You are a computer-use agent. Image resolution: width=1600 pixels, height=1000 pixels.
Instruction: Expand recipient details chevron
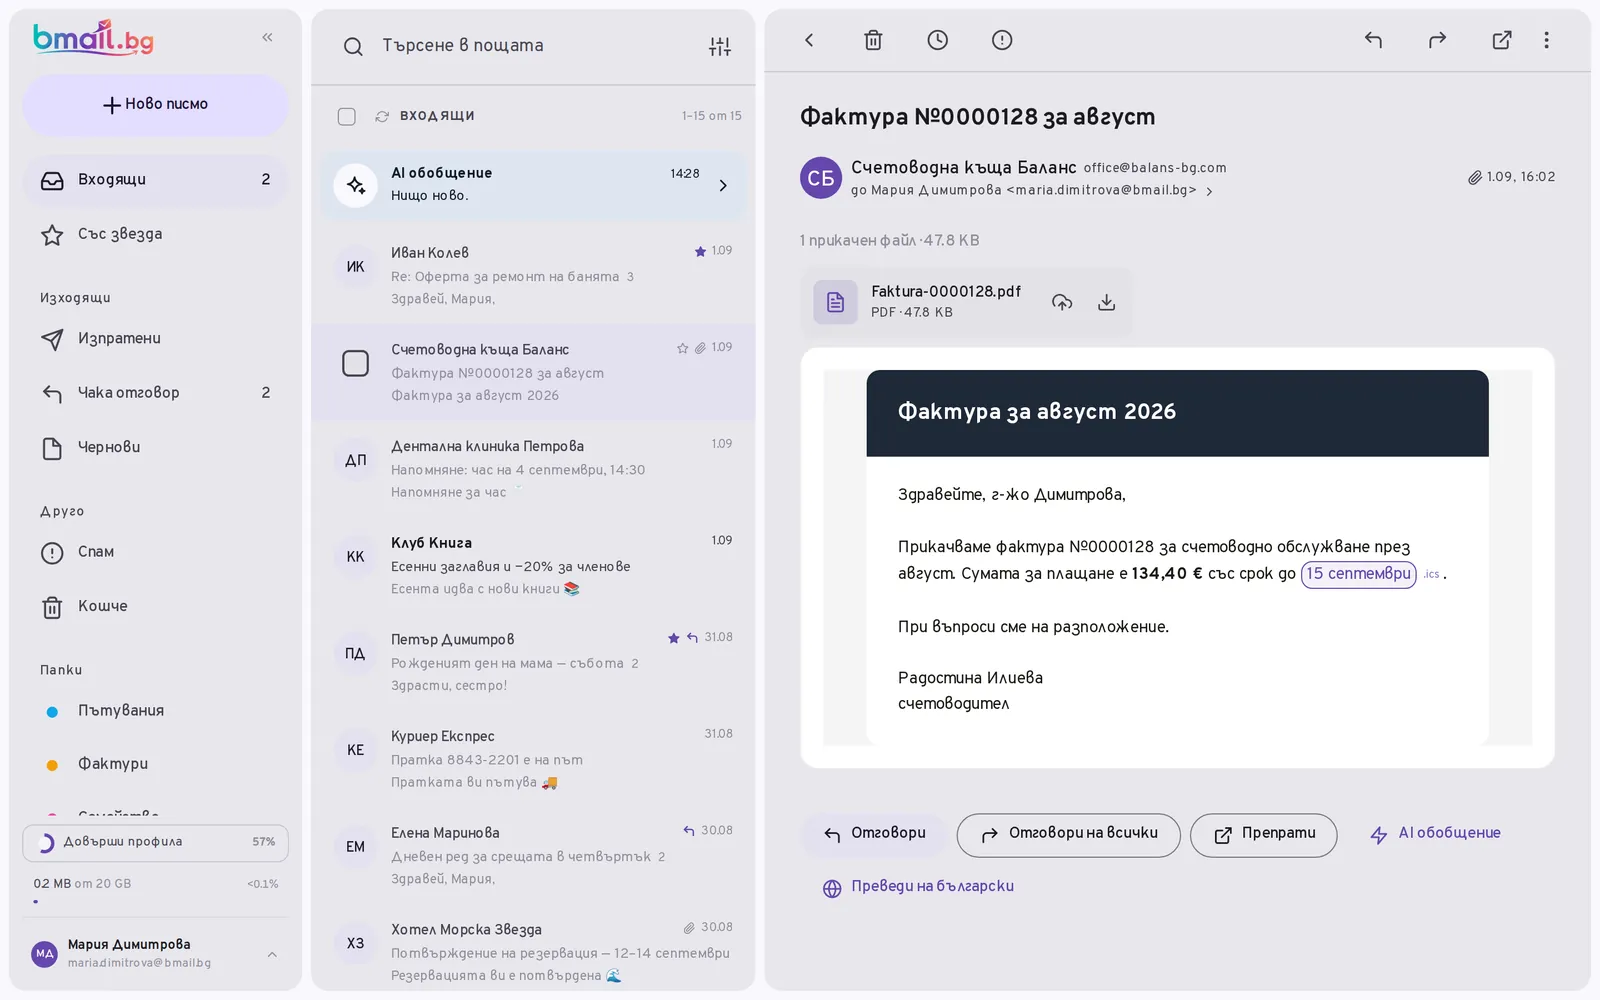1209,191
